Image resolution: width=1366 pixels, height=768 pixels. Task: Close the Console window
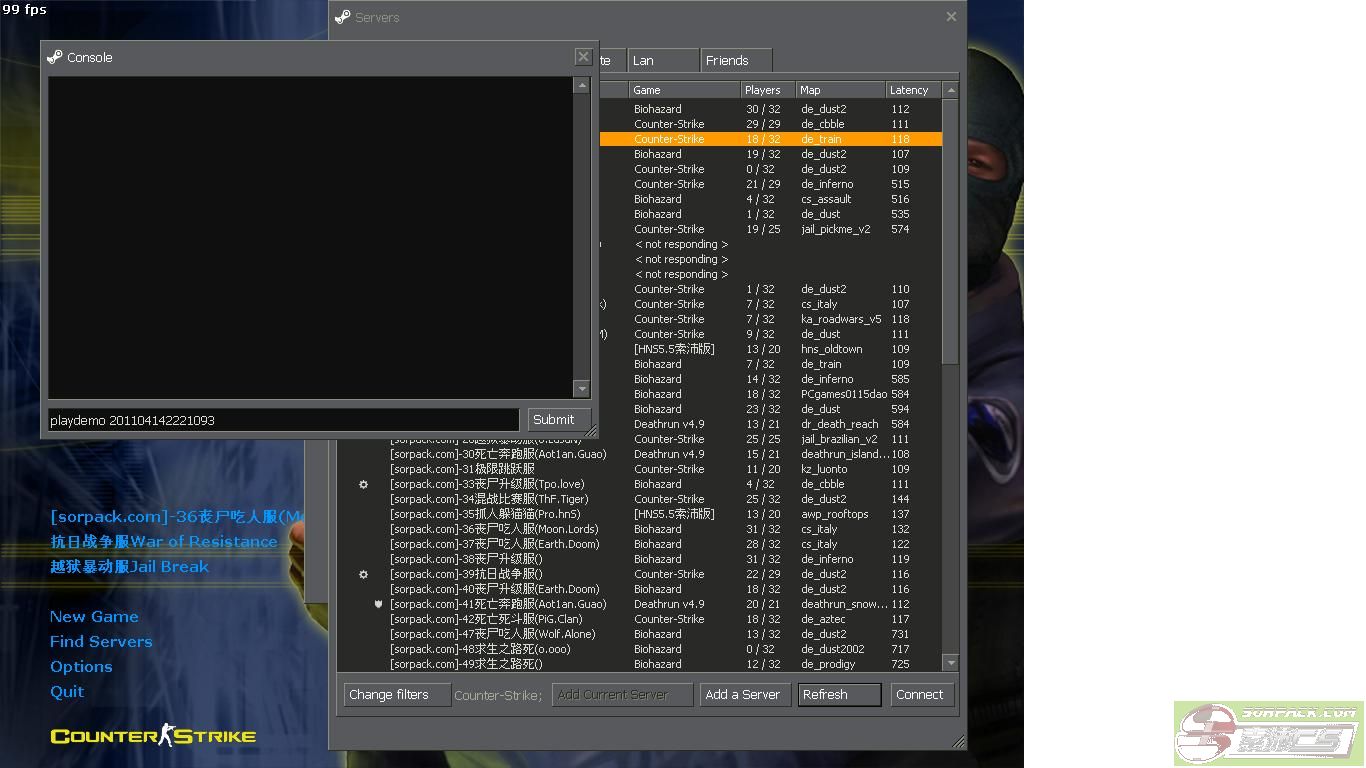point(583,57)
